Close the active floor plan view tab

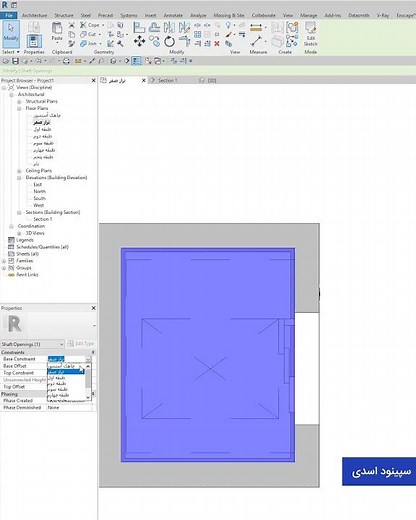144,80
